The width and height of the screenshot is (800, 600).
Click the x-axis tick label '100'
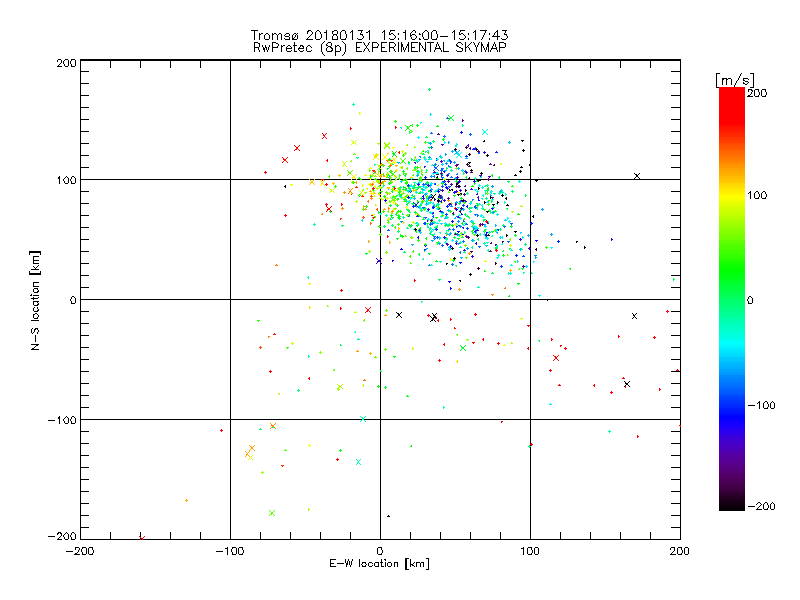pos(530,551)
